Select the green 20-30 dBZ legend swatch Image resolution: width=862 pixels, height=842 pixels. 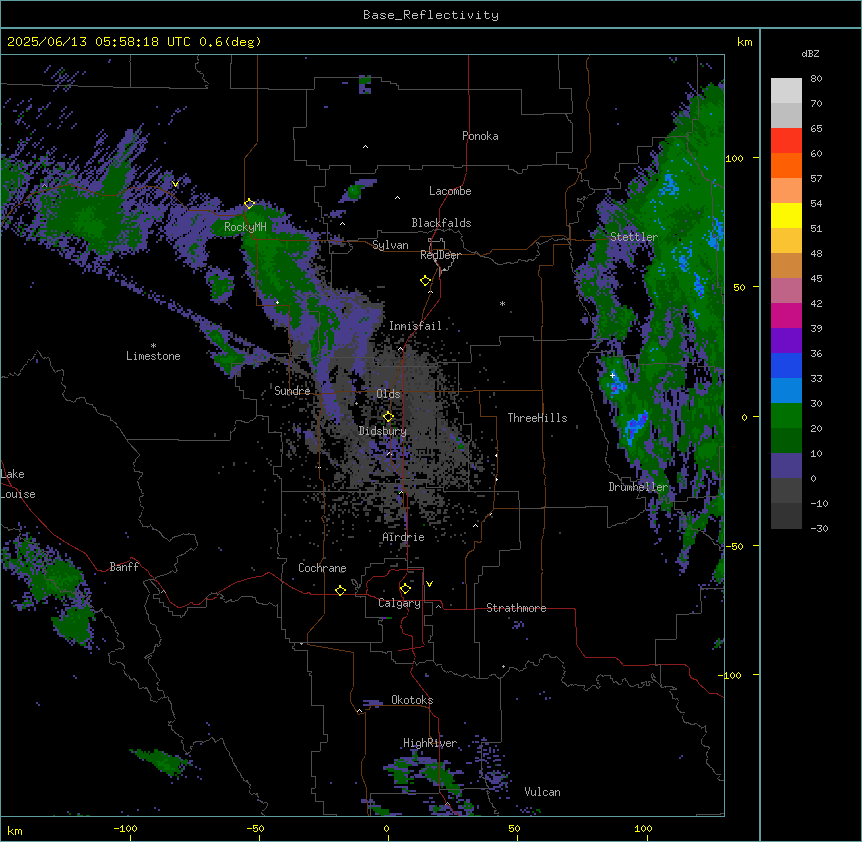pos(786,416)
